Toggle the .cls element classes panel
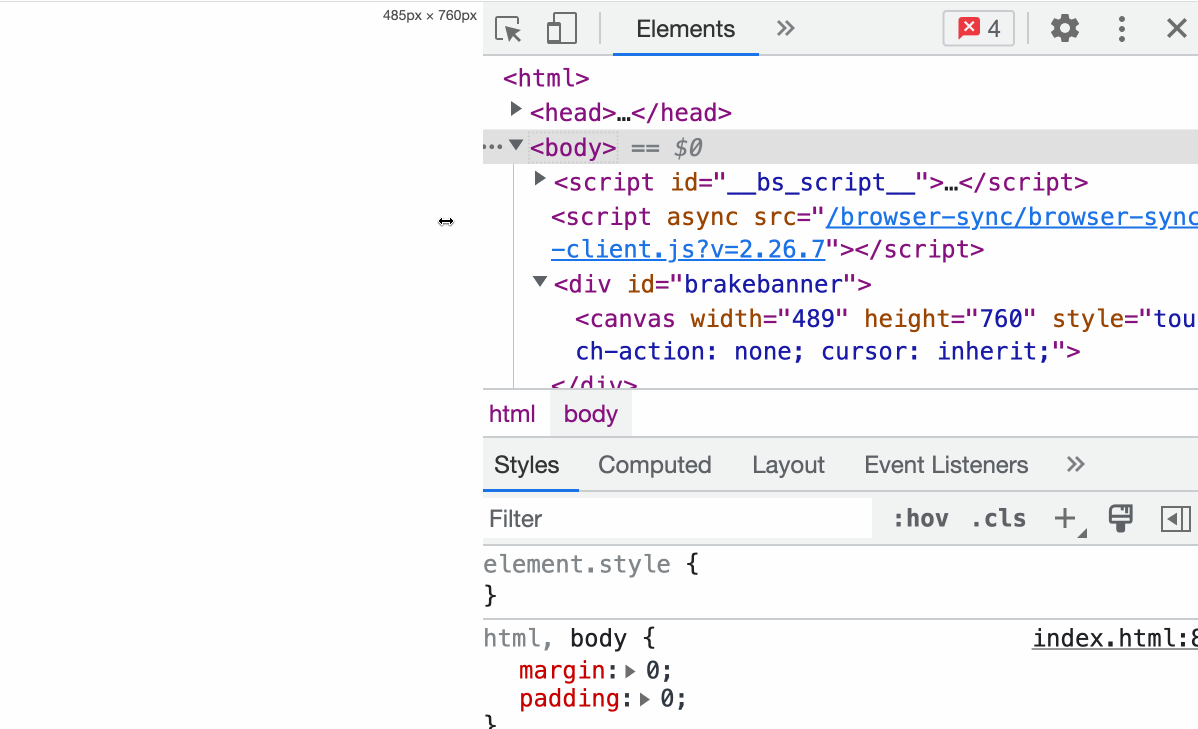The height and width of the screenshot is (729, 1198). pyautogui.click(x=998, y=519)
